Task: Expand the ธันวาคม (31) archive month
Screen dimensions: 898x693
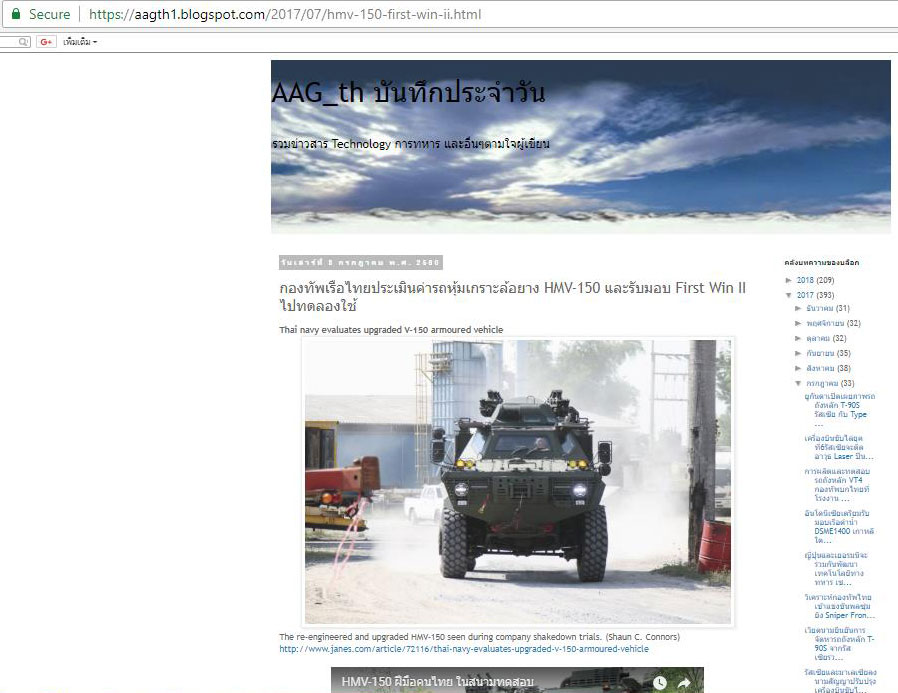Action: 799,309
